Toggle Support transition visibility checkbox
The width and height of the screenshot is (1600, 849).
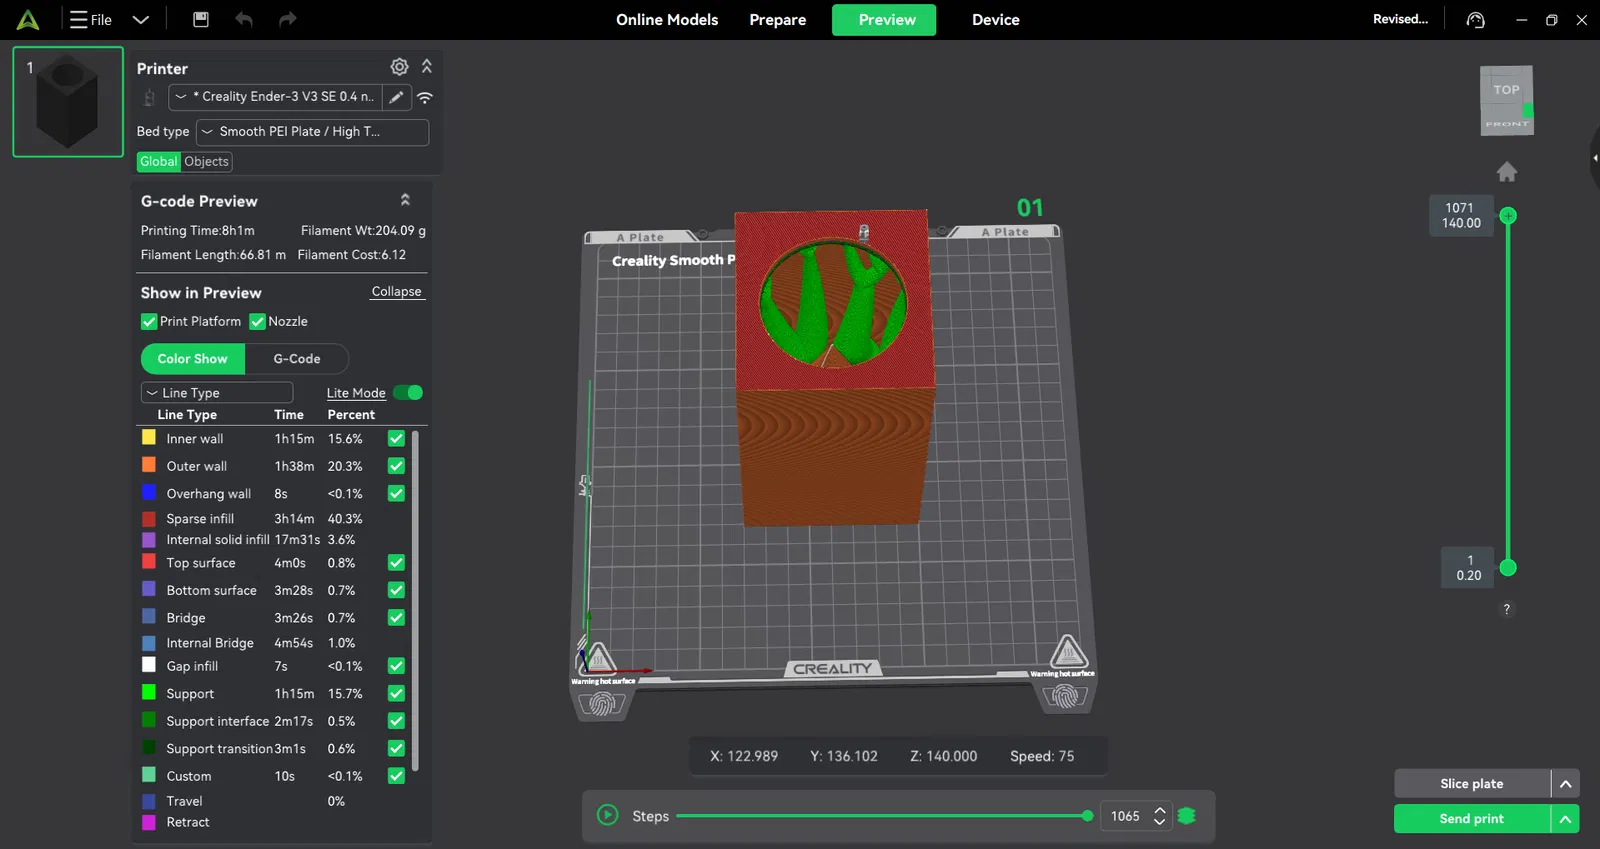tap(396, 748)
